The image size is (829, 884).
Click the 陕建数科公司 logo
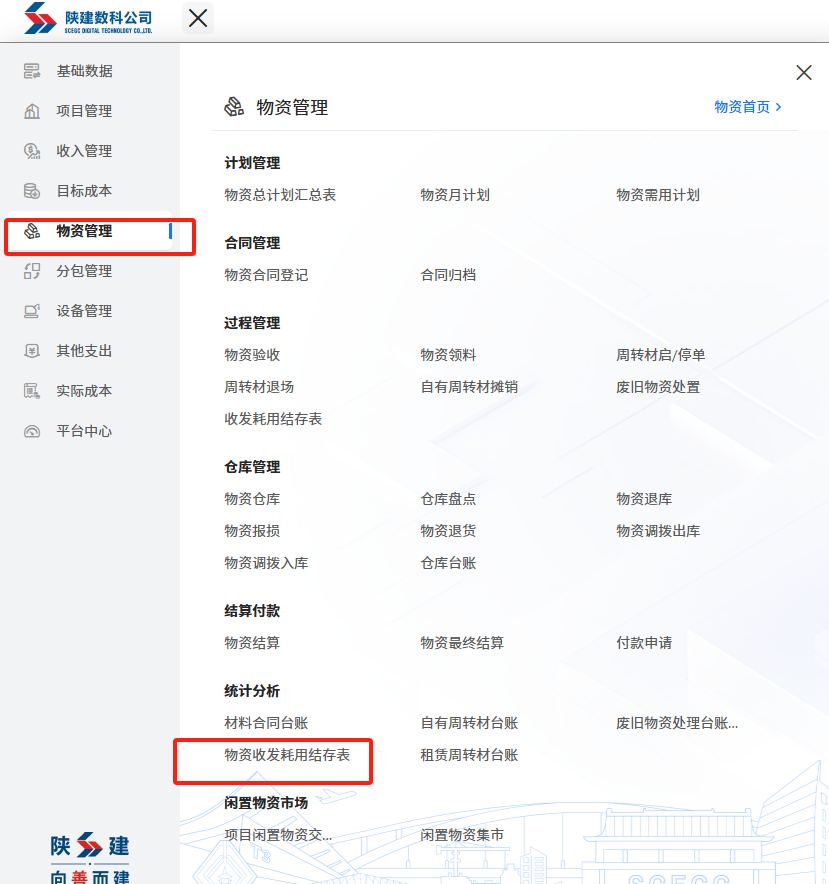(x=88, y=18)
